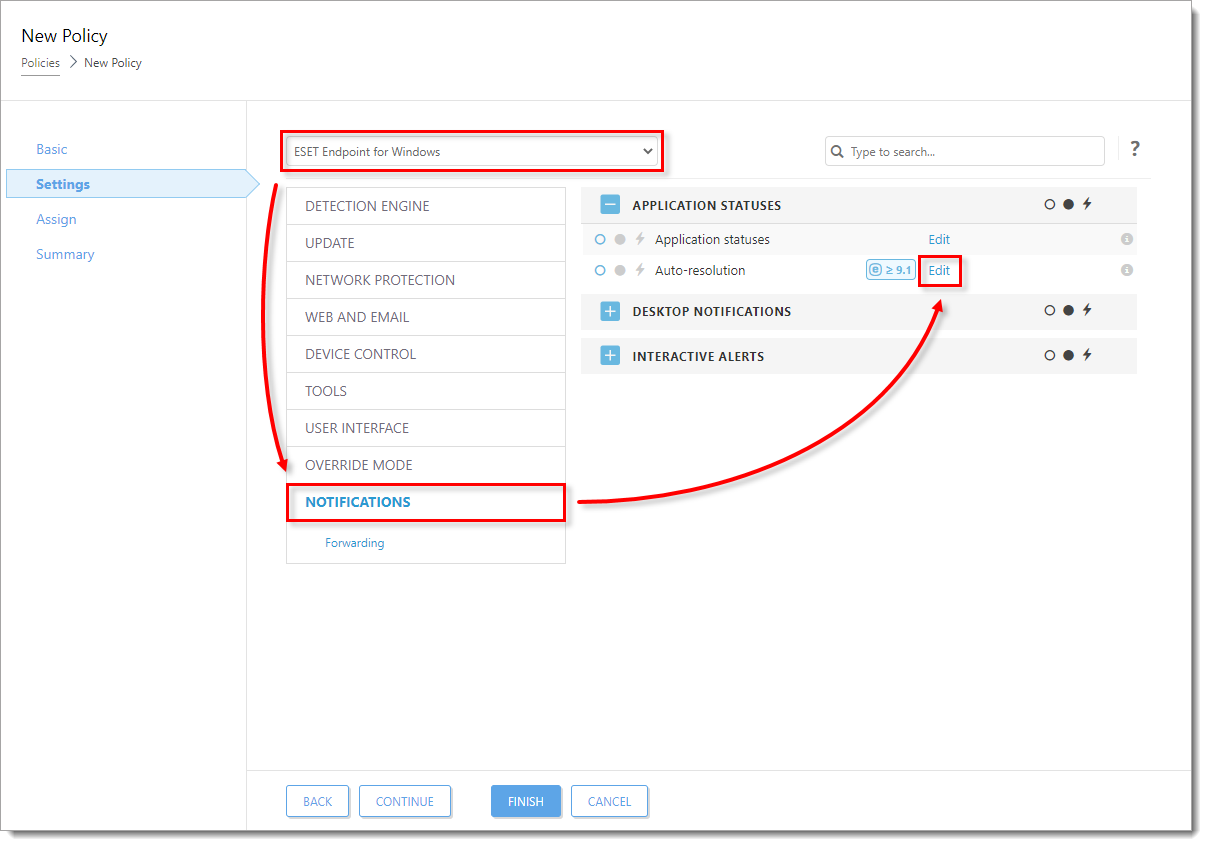Click the Auto-resolution setting label
The width and height of the screenshot is (1207, 846).
pyautogui.click(x=700, y=271)
